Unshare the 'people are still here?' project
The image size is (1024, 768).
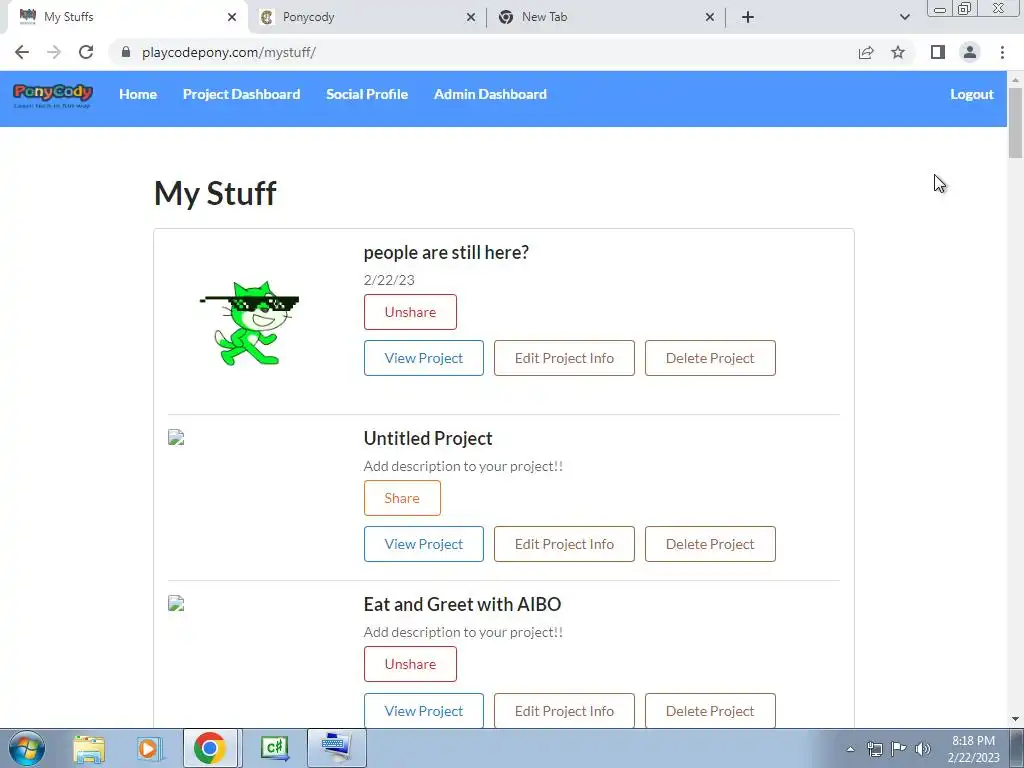410,312
